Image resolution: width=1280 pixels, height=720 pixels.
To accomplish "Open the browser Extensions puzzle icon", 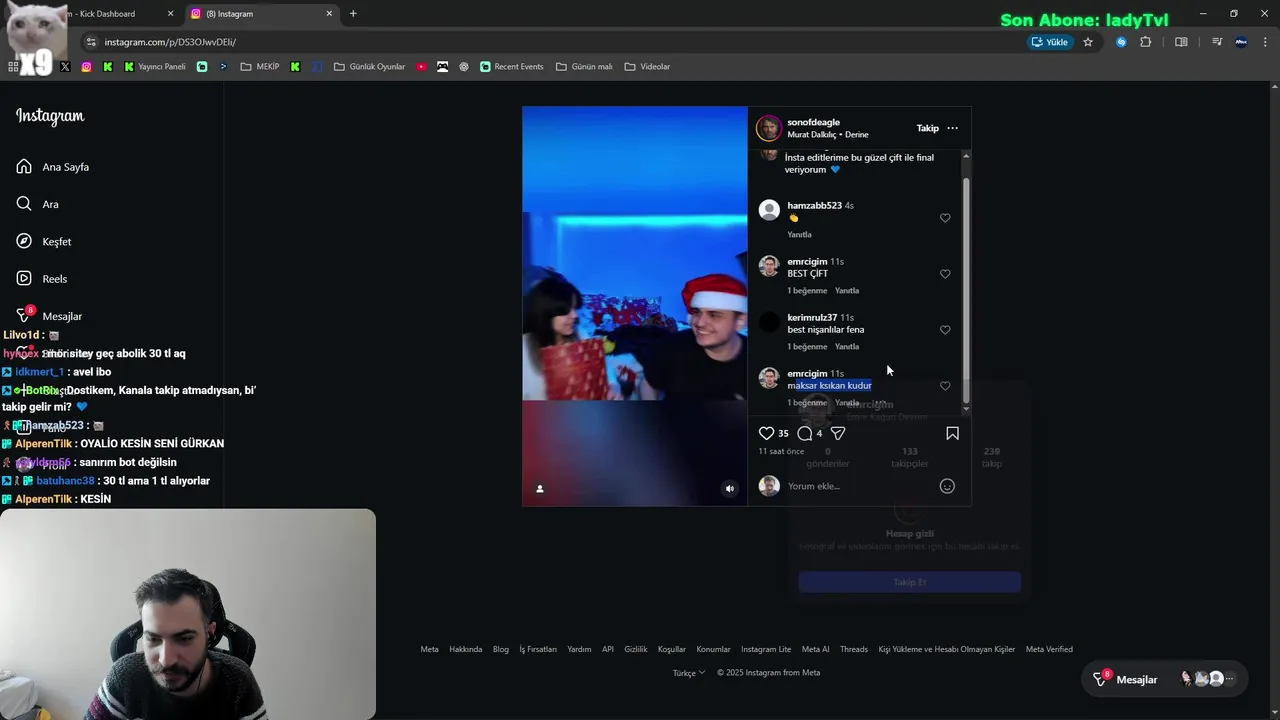I will pyautogui.click(x=1145, y=42).
